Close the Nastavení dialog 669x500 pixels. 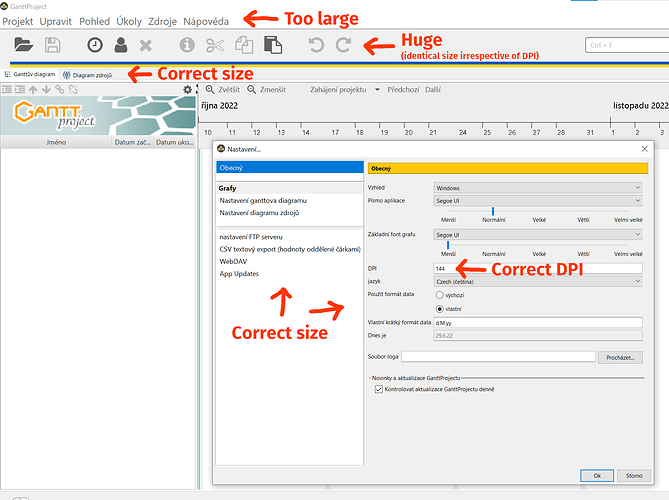pos(644,148)
